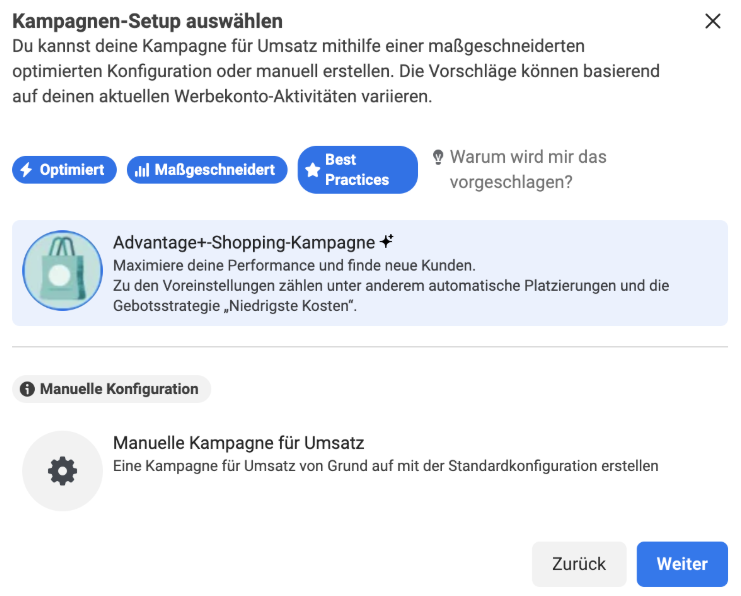Select the shopping bag campaign thumbnail
741x596 pixels.
pyautogui.click(x=62, y=270)
